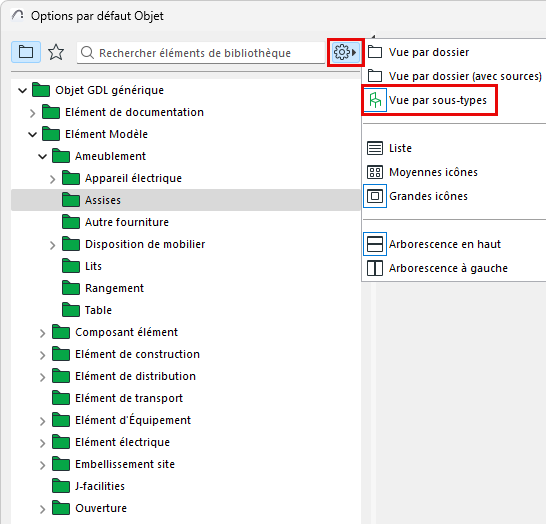Choose the Liste view icon
Viewport: 546px width, 524px height.
click(375, 148)
